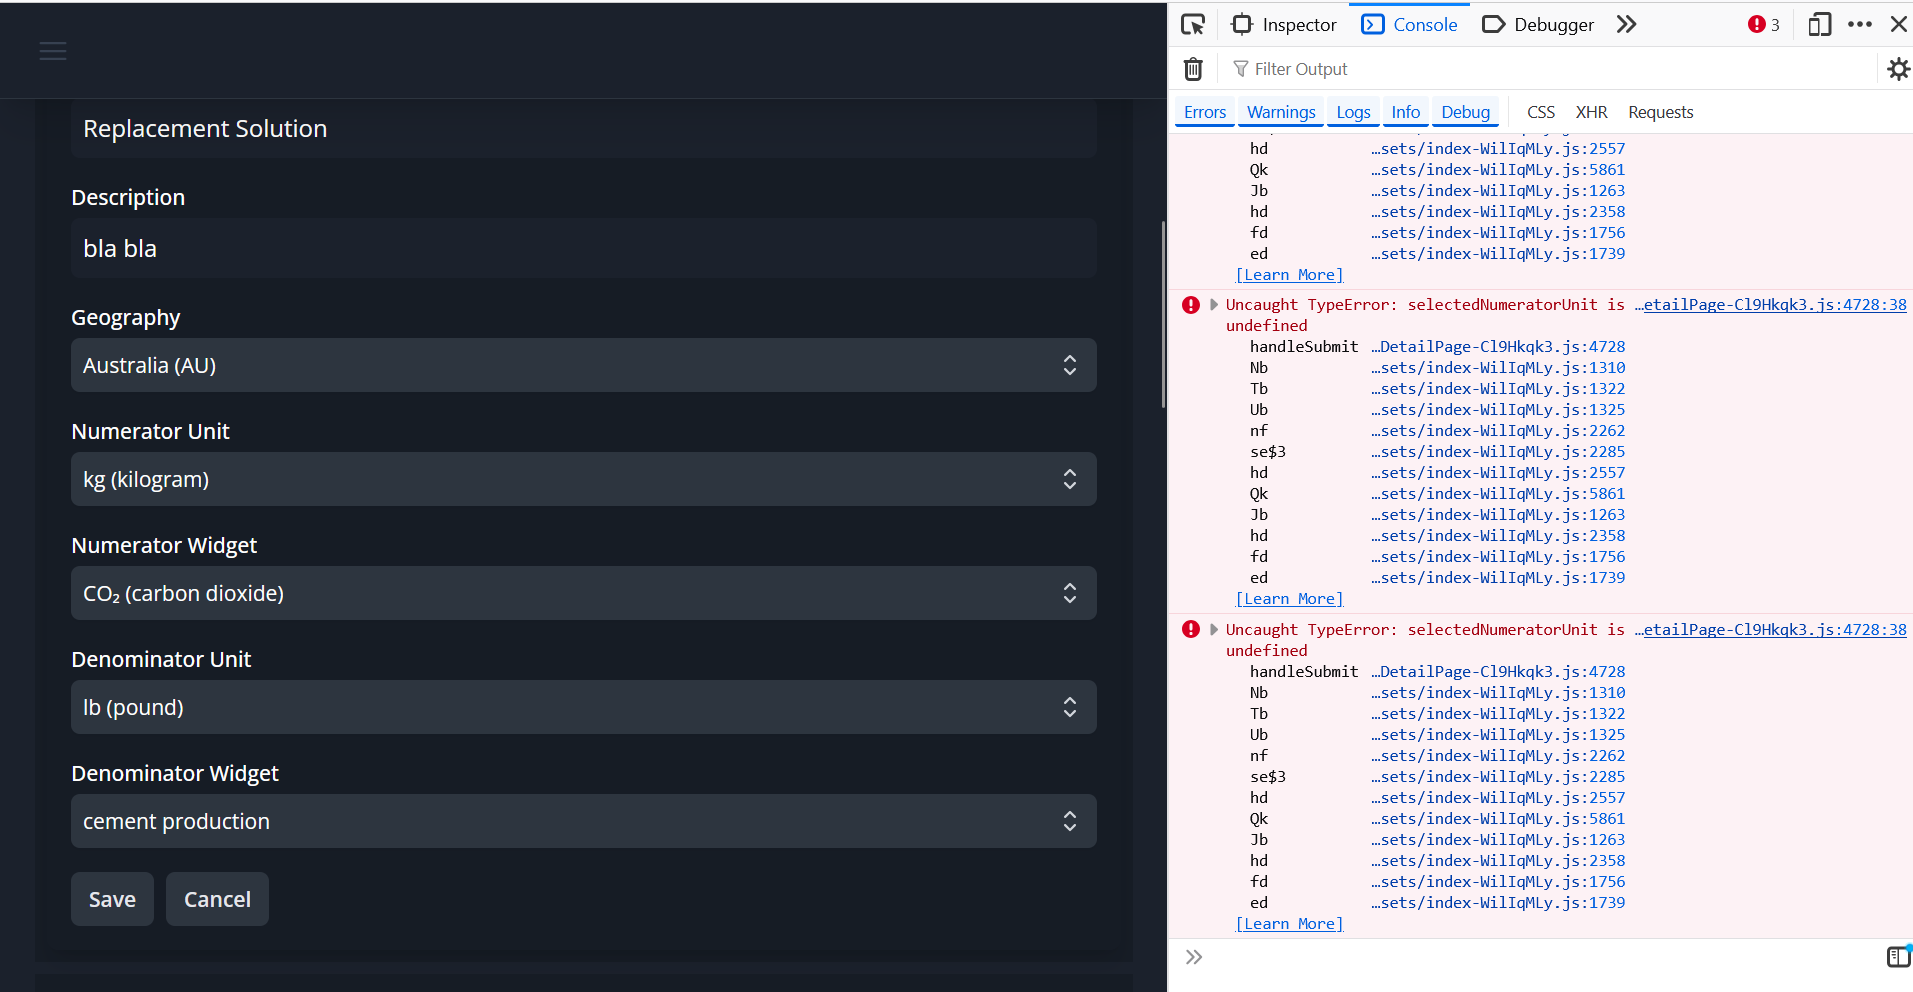Show more devtools tabs via double chevron
This screenshot has height=992, width=1913.
pyautogui.click(x=1627, y=24)
